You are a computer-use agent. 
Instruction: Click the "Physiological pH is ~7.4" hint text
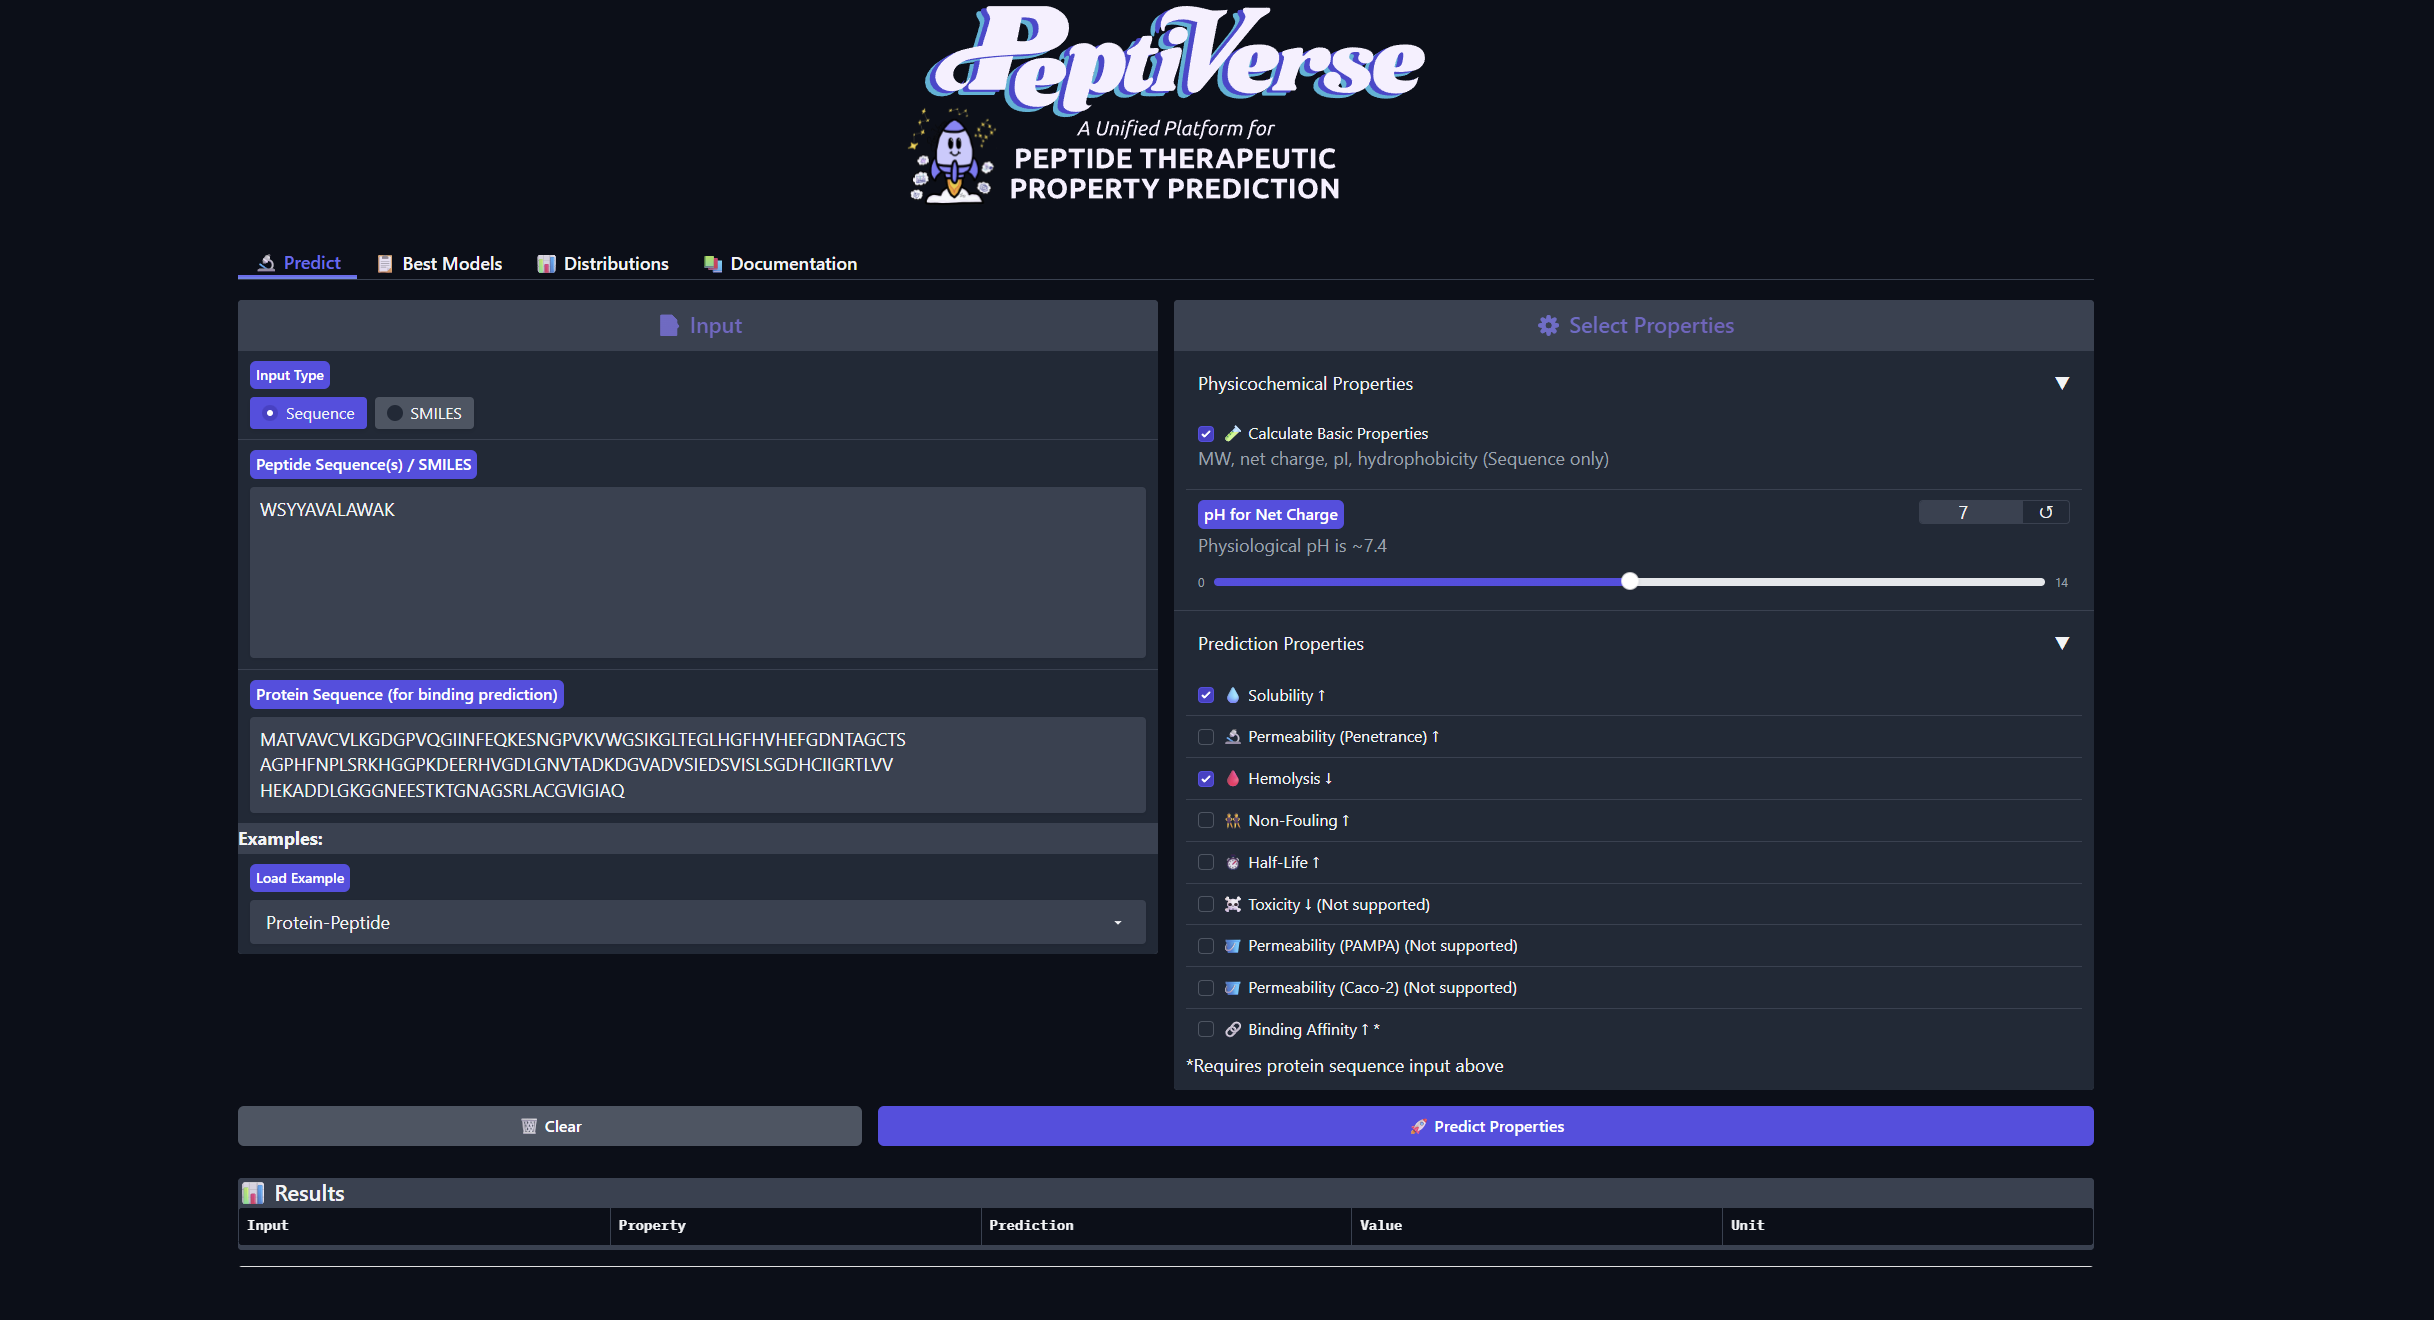click(x=1292, y=546)
